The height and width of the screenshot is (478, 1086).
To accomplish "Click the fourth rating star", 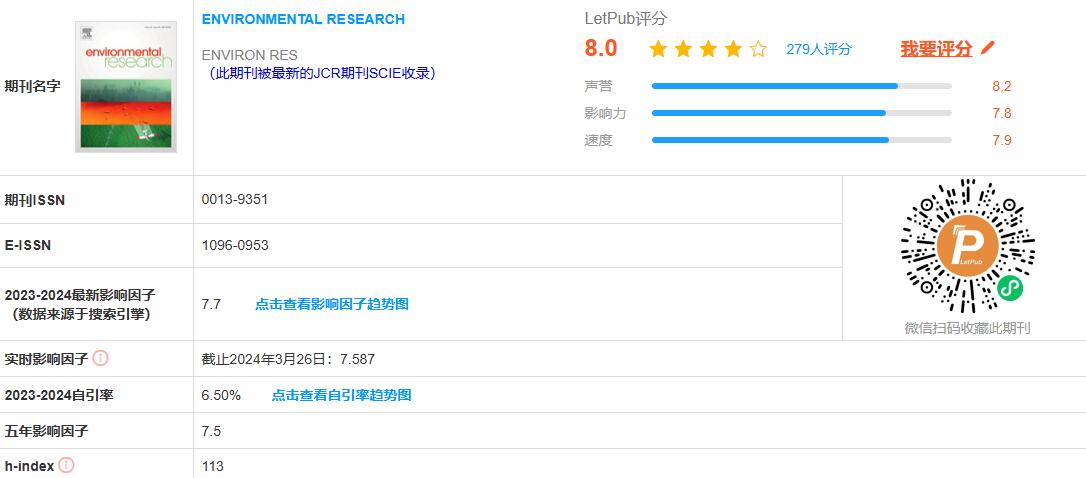I will tap(733, 49).
